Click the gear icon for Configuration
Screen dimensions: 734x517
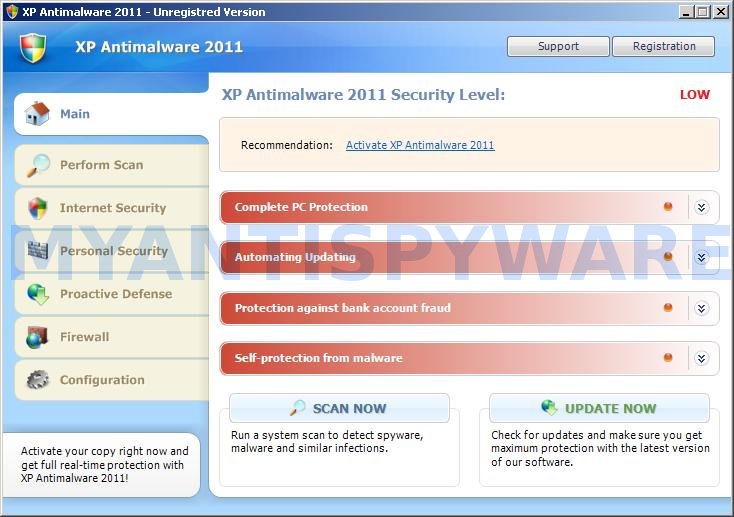pos(37,380)
